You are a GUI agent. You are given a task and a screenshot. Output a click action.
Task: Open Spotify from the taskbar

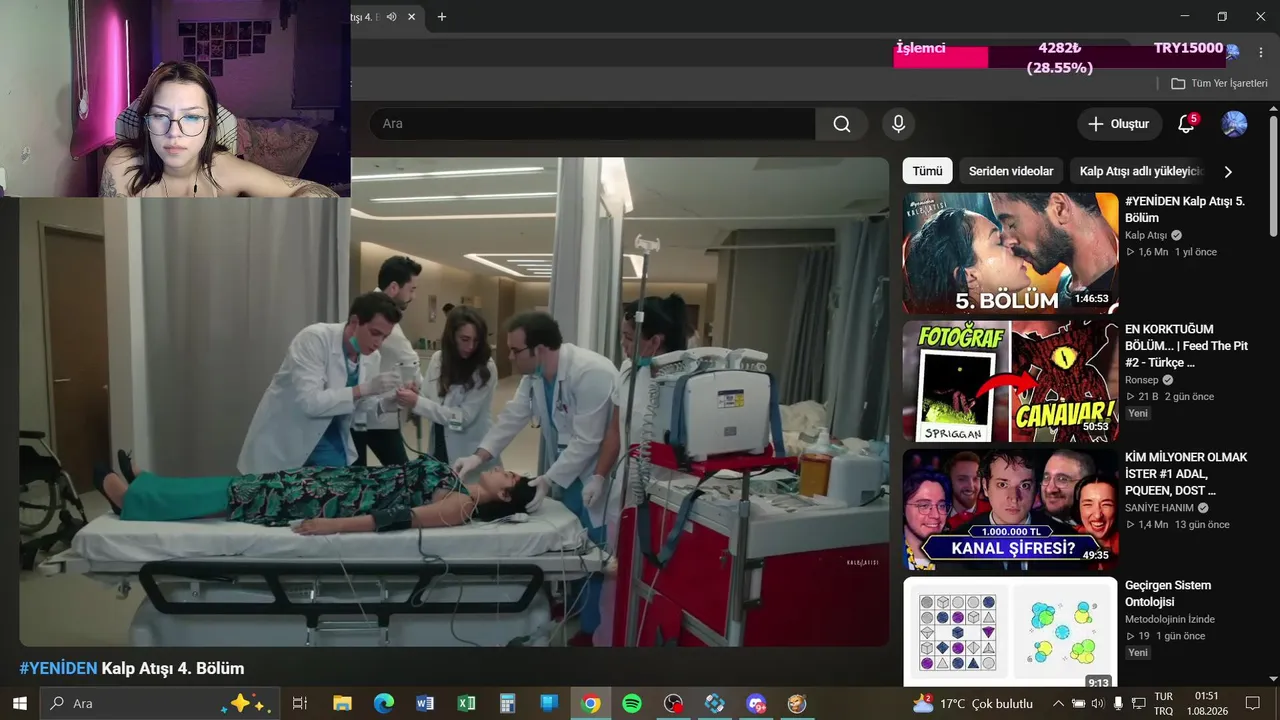pyautogui.click(x=632, y=703)
